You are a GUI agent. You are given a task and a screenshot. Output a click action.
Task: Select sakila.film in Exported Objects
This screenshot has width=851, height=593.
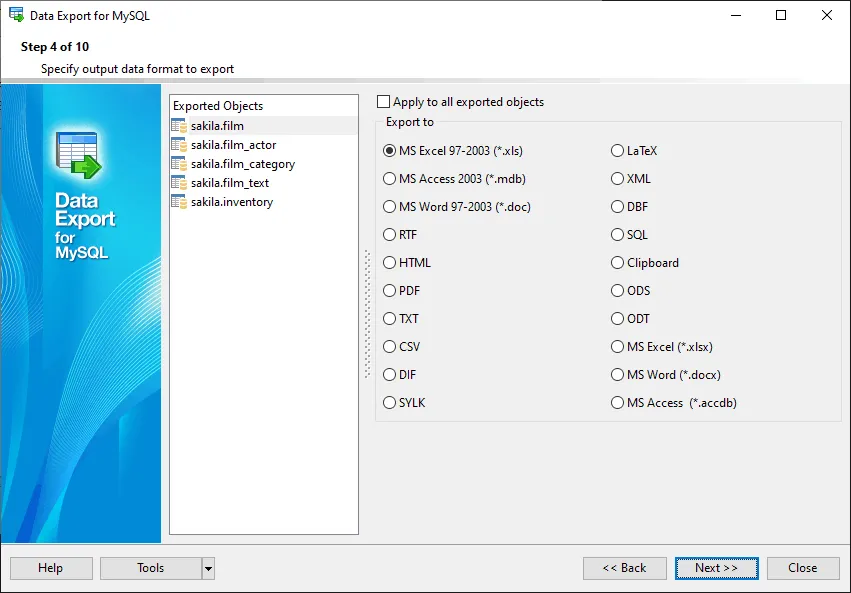(264, 126)
